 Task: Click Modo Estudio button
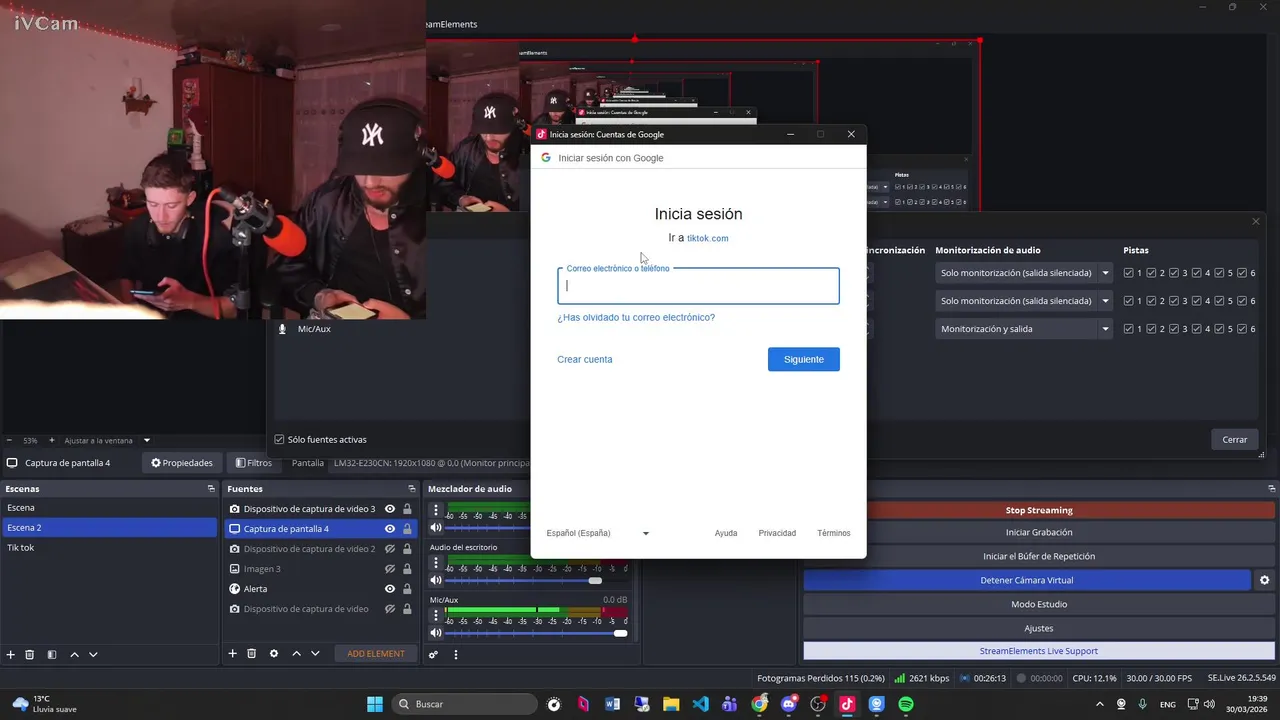coord(1039,604)
